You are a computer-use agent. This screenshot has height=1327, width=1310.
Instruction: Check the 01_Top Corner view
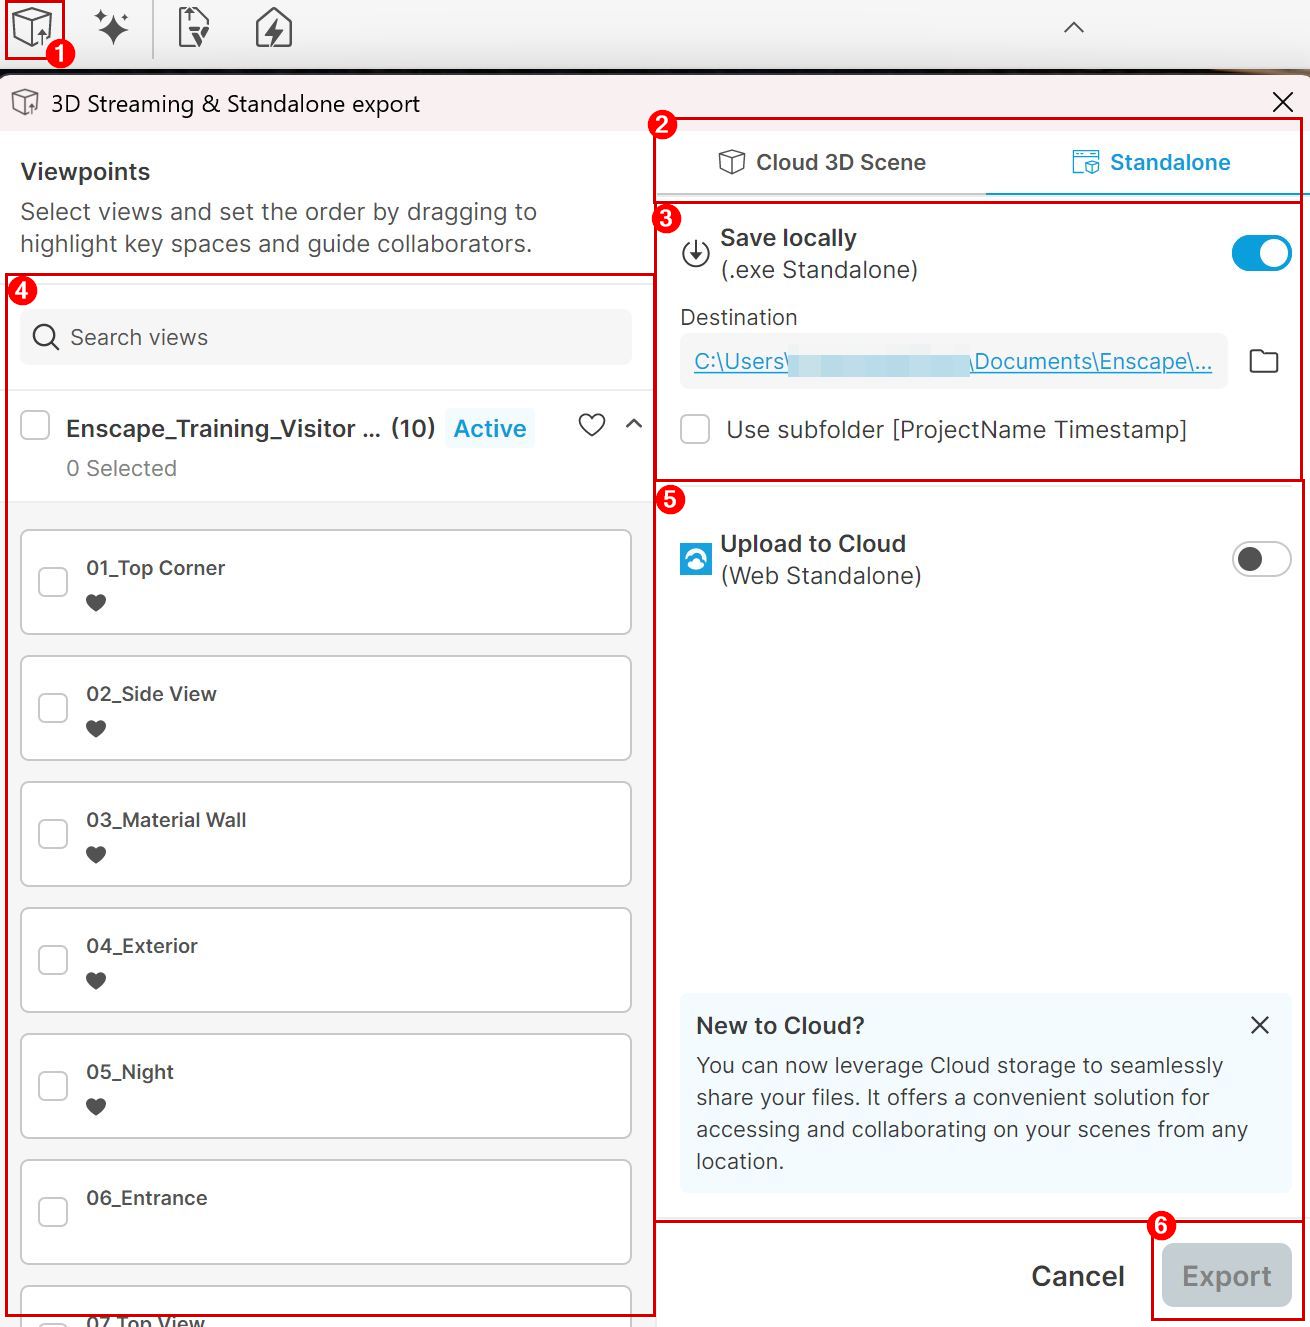tap(53, 582)
